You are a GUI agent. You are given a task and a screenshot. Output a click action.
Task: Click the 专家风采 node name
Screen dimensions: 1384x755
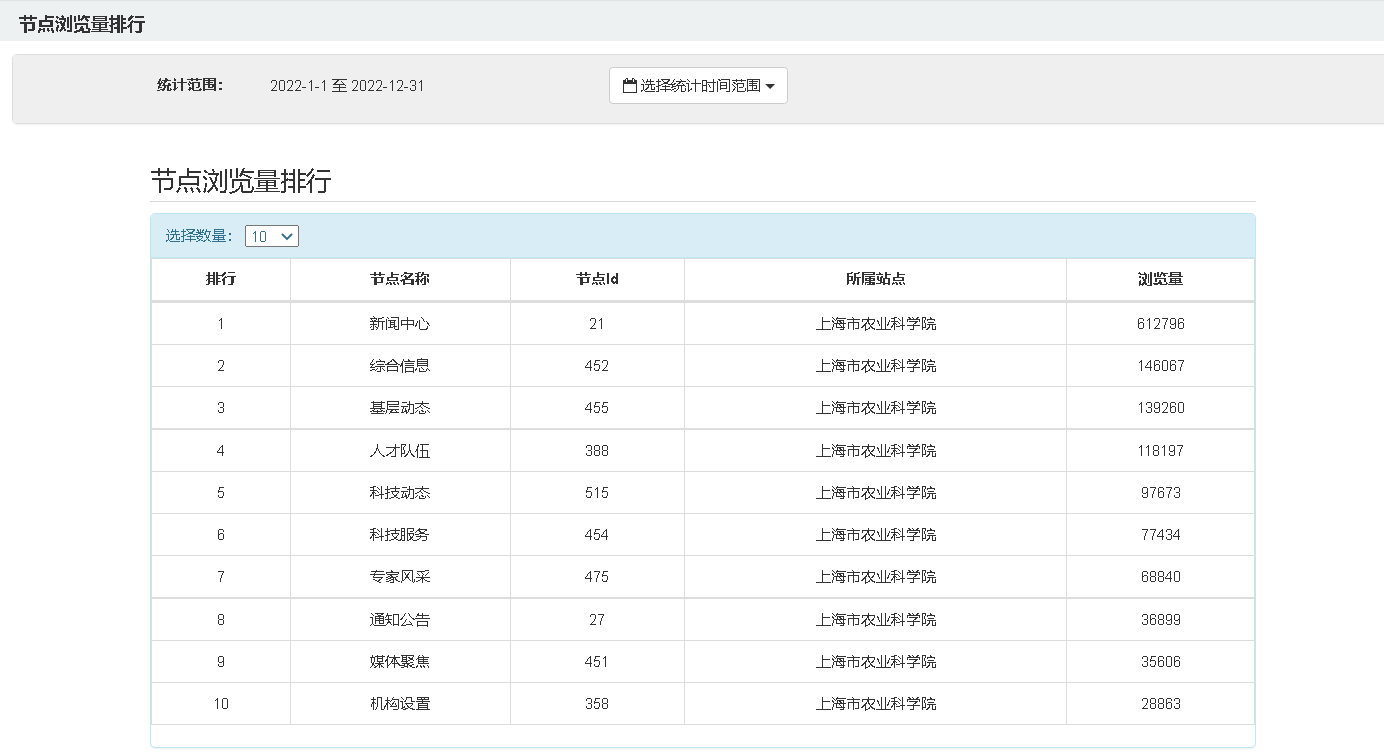tap(400, 577)
